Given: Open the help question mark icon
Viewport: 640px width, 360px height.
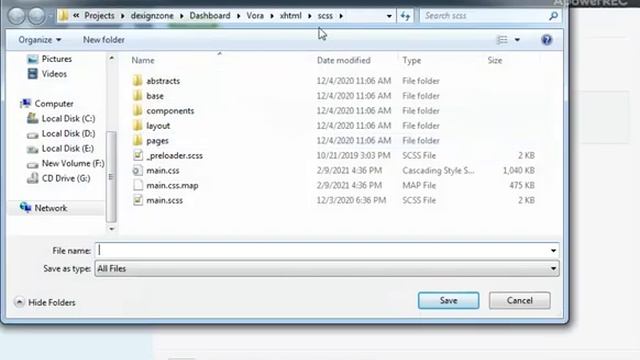Looking at the screenshot, I should 547,40.
